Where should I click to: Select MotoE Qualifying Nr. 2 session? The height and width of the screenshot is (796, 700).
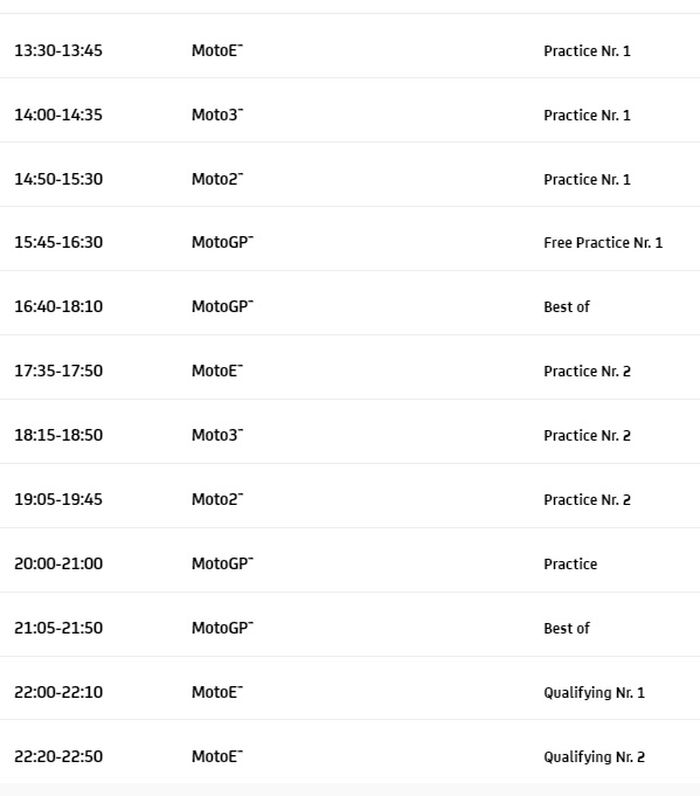click(x=594, y=757)
